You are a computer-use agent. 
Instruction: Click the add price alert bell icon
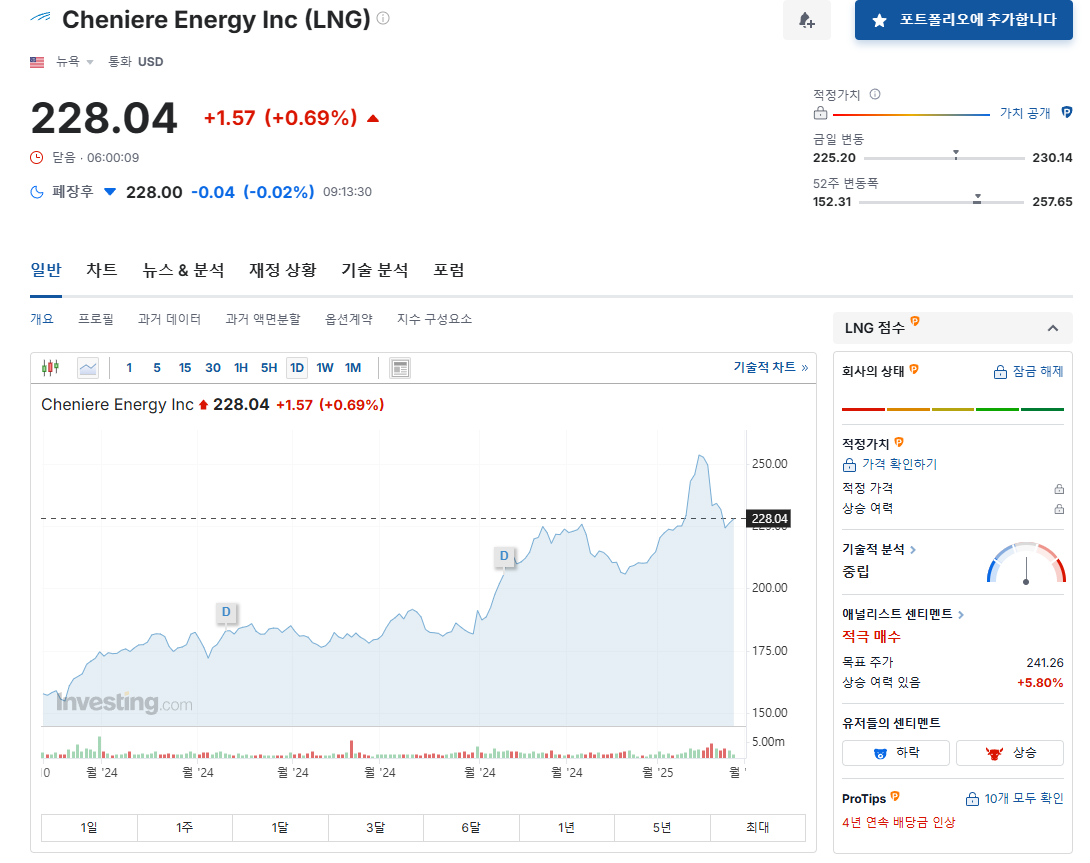tap(806, 21)
